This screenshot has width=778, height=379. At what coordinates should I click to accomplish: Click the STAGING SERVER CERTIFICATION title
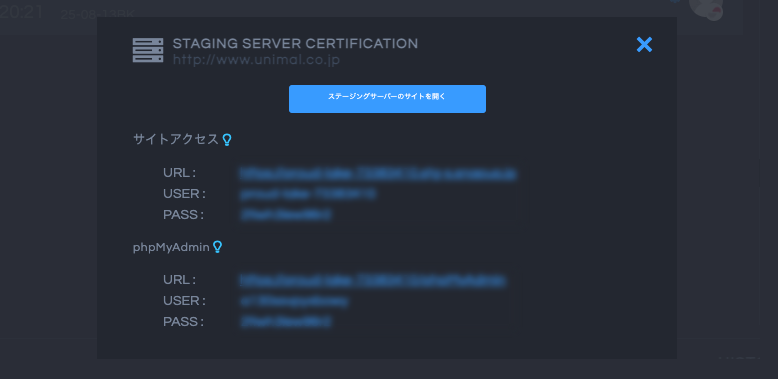point(295,44)
